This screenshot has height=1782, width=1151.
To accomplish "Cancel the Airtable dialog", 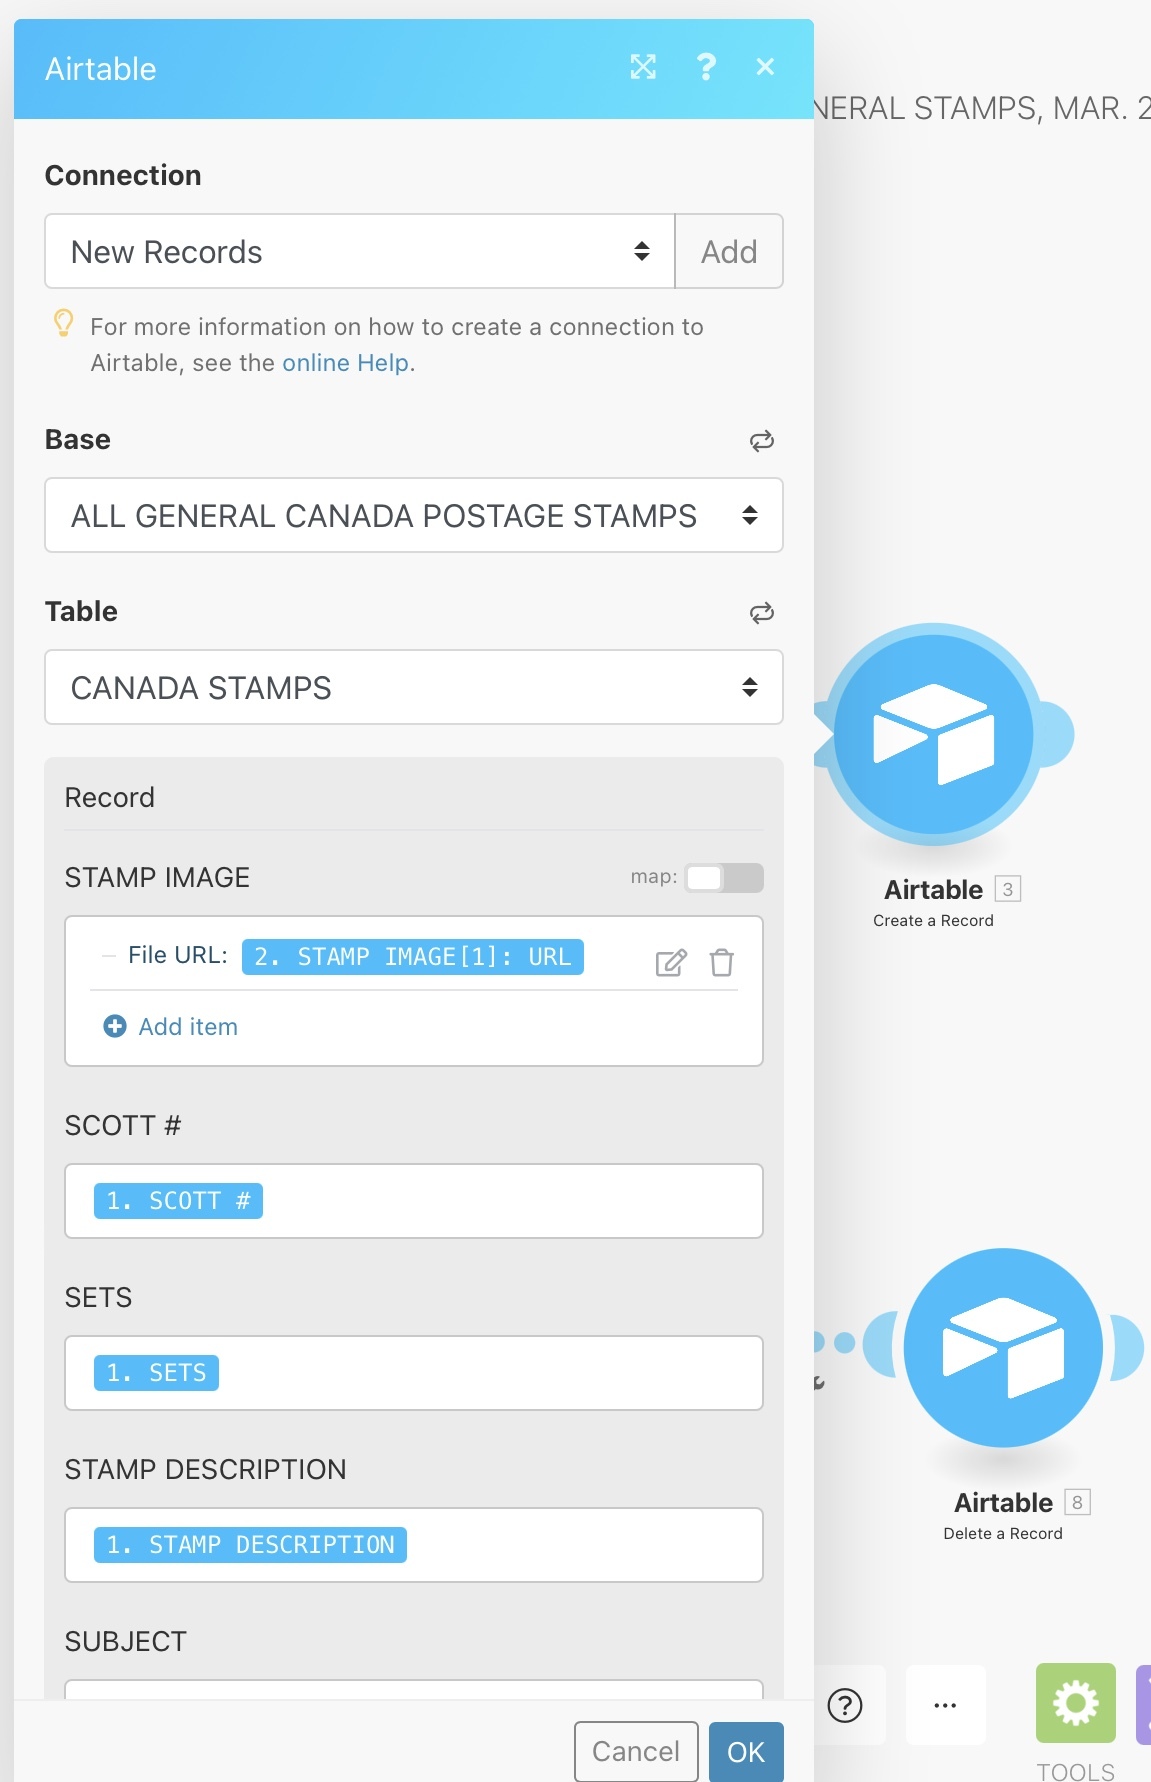I will click(x=636, y=1751).
